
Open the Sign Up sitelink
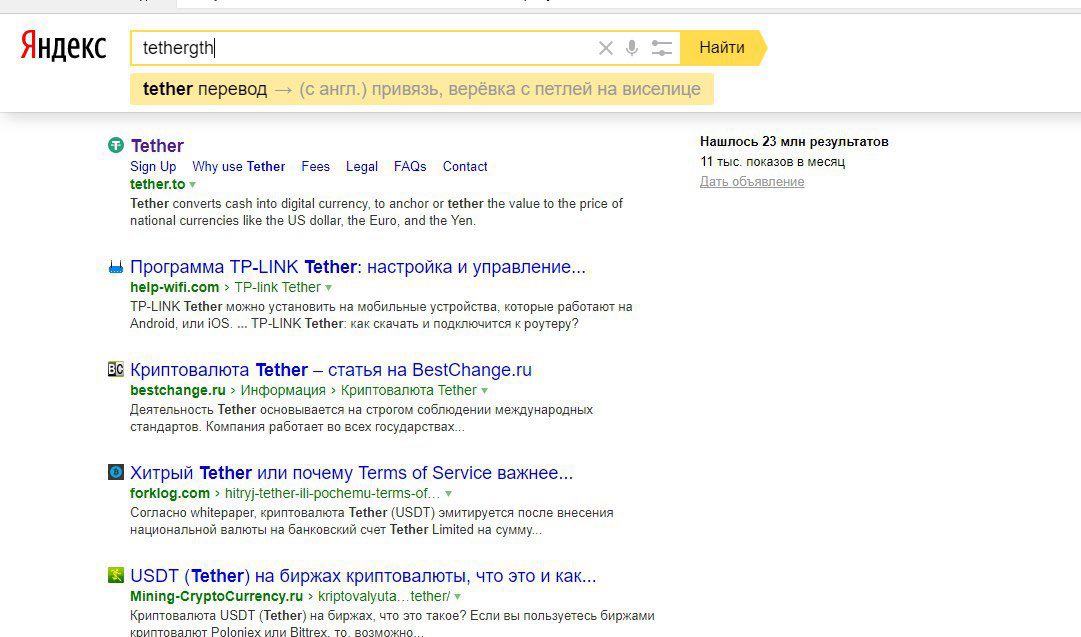(x=153, y=166)
